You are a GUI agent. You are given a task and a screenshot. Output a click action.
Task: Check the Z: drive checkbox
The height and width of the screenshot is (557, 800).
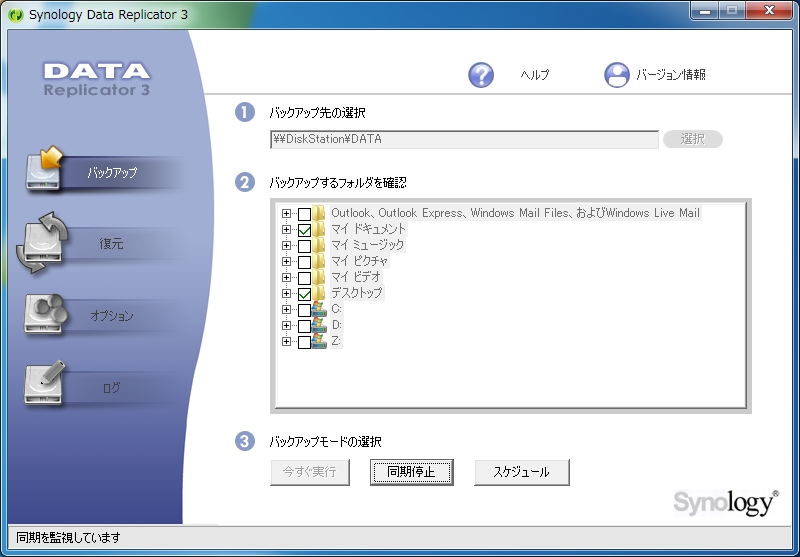(304, 342)
